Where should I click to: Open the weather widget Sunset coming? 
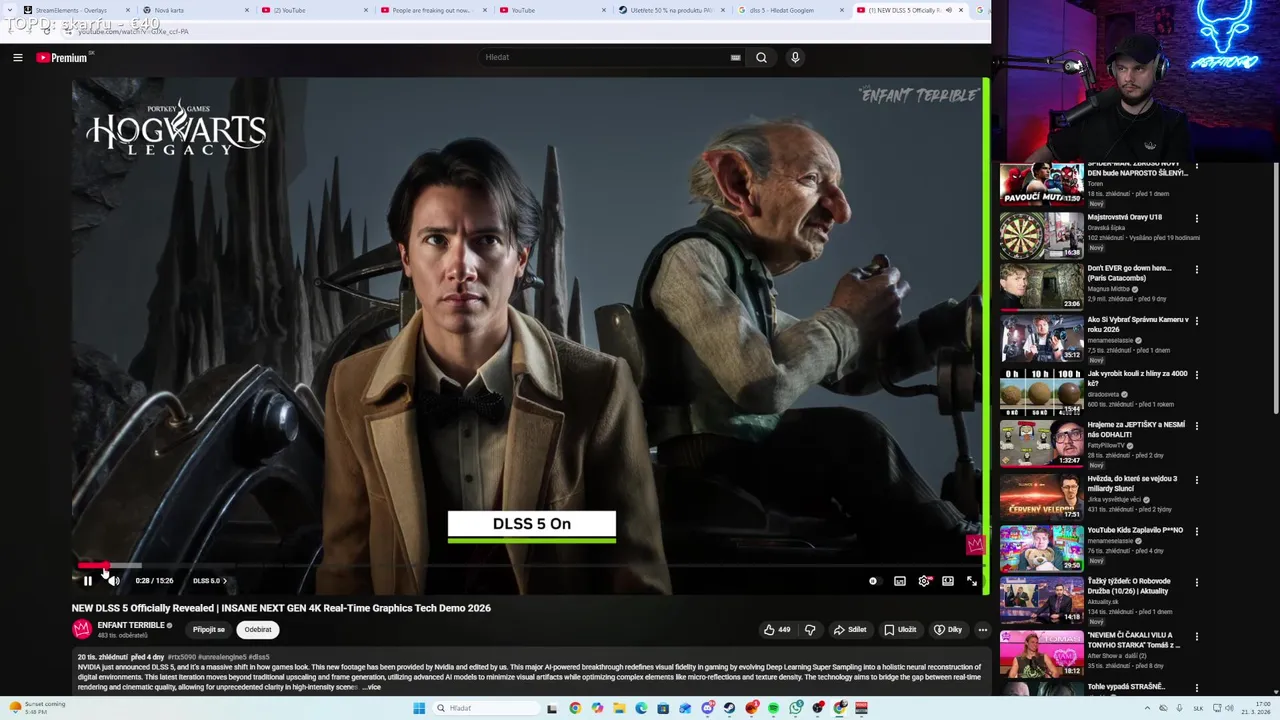(38, 707)
